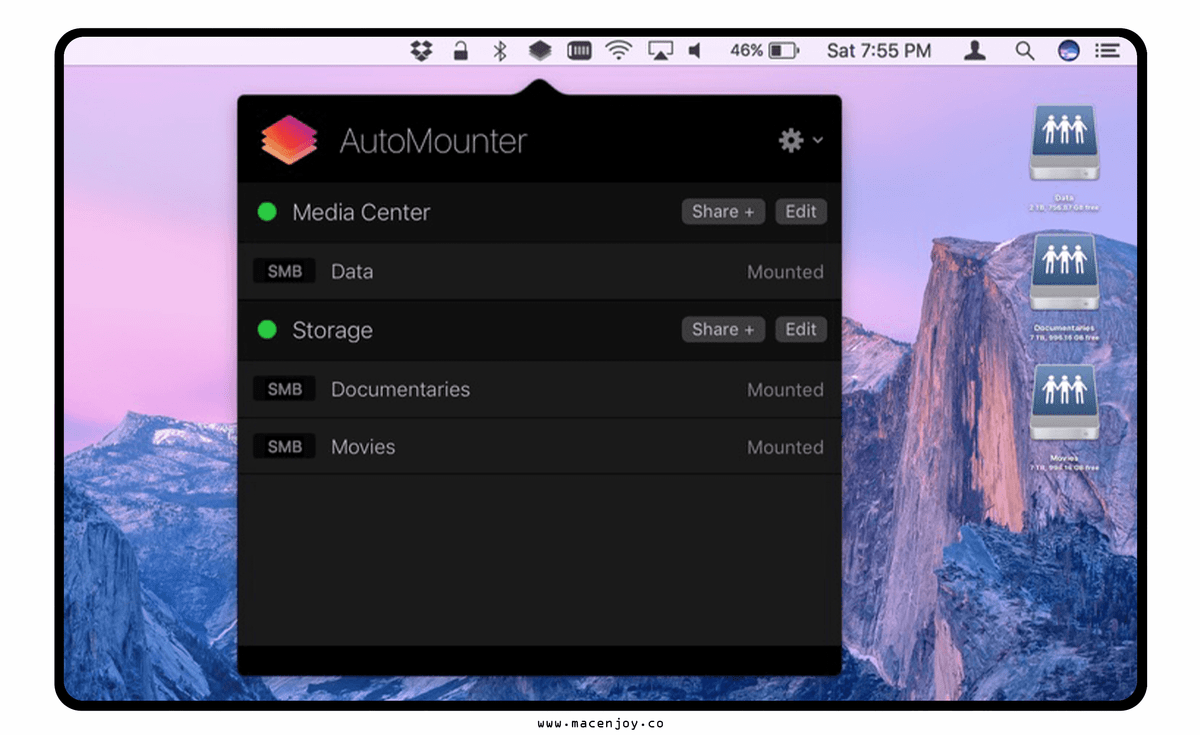Screen dimensions: 1200x735
Task: Select the Movies share name
Action: (x=363, y=448)
